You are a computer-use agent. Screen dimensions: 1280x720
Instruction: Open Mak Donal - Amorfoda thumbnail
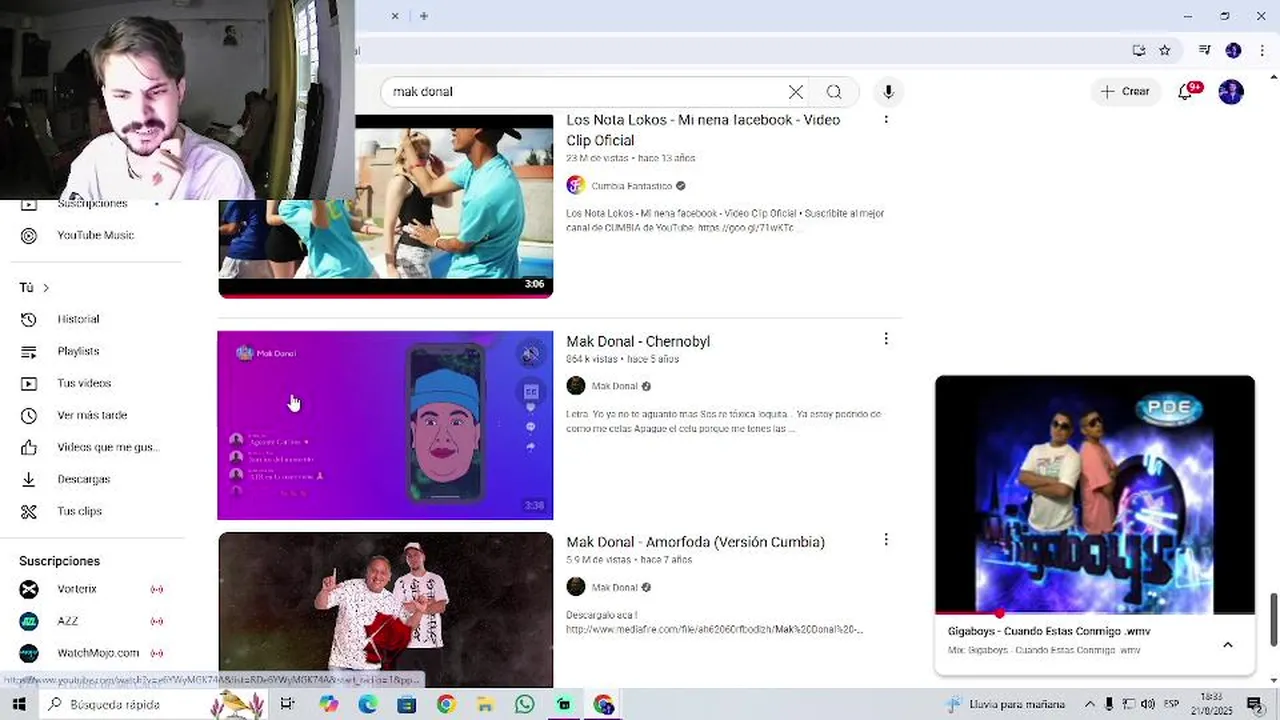click(385, 610)
